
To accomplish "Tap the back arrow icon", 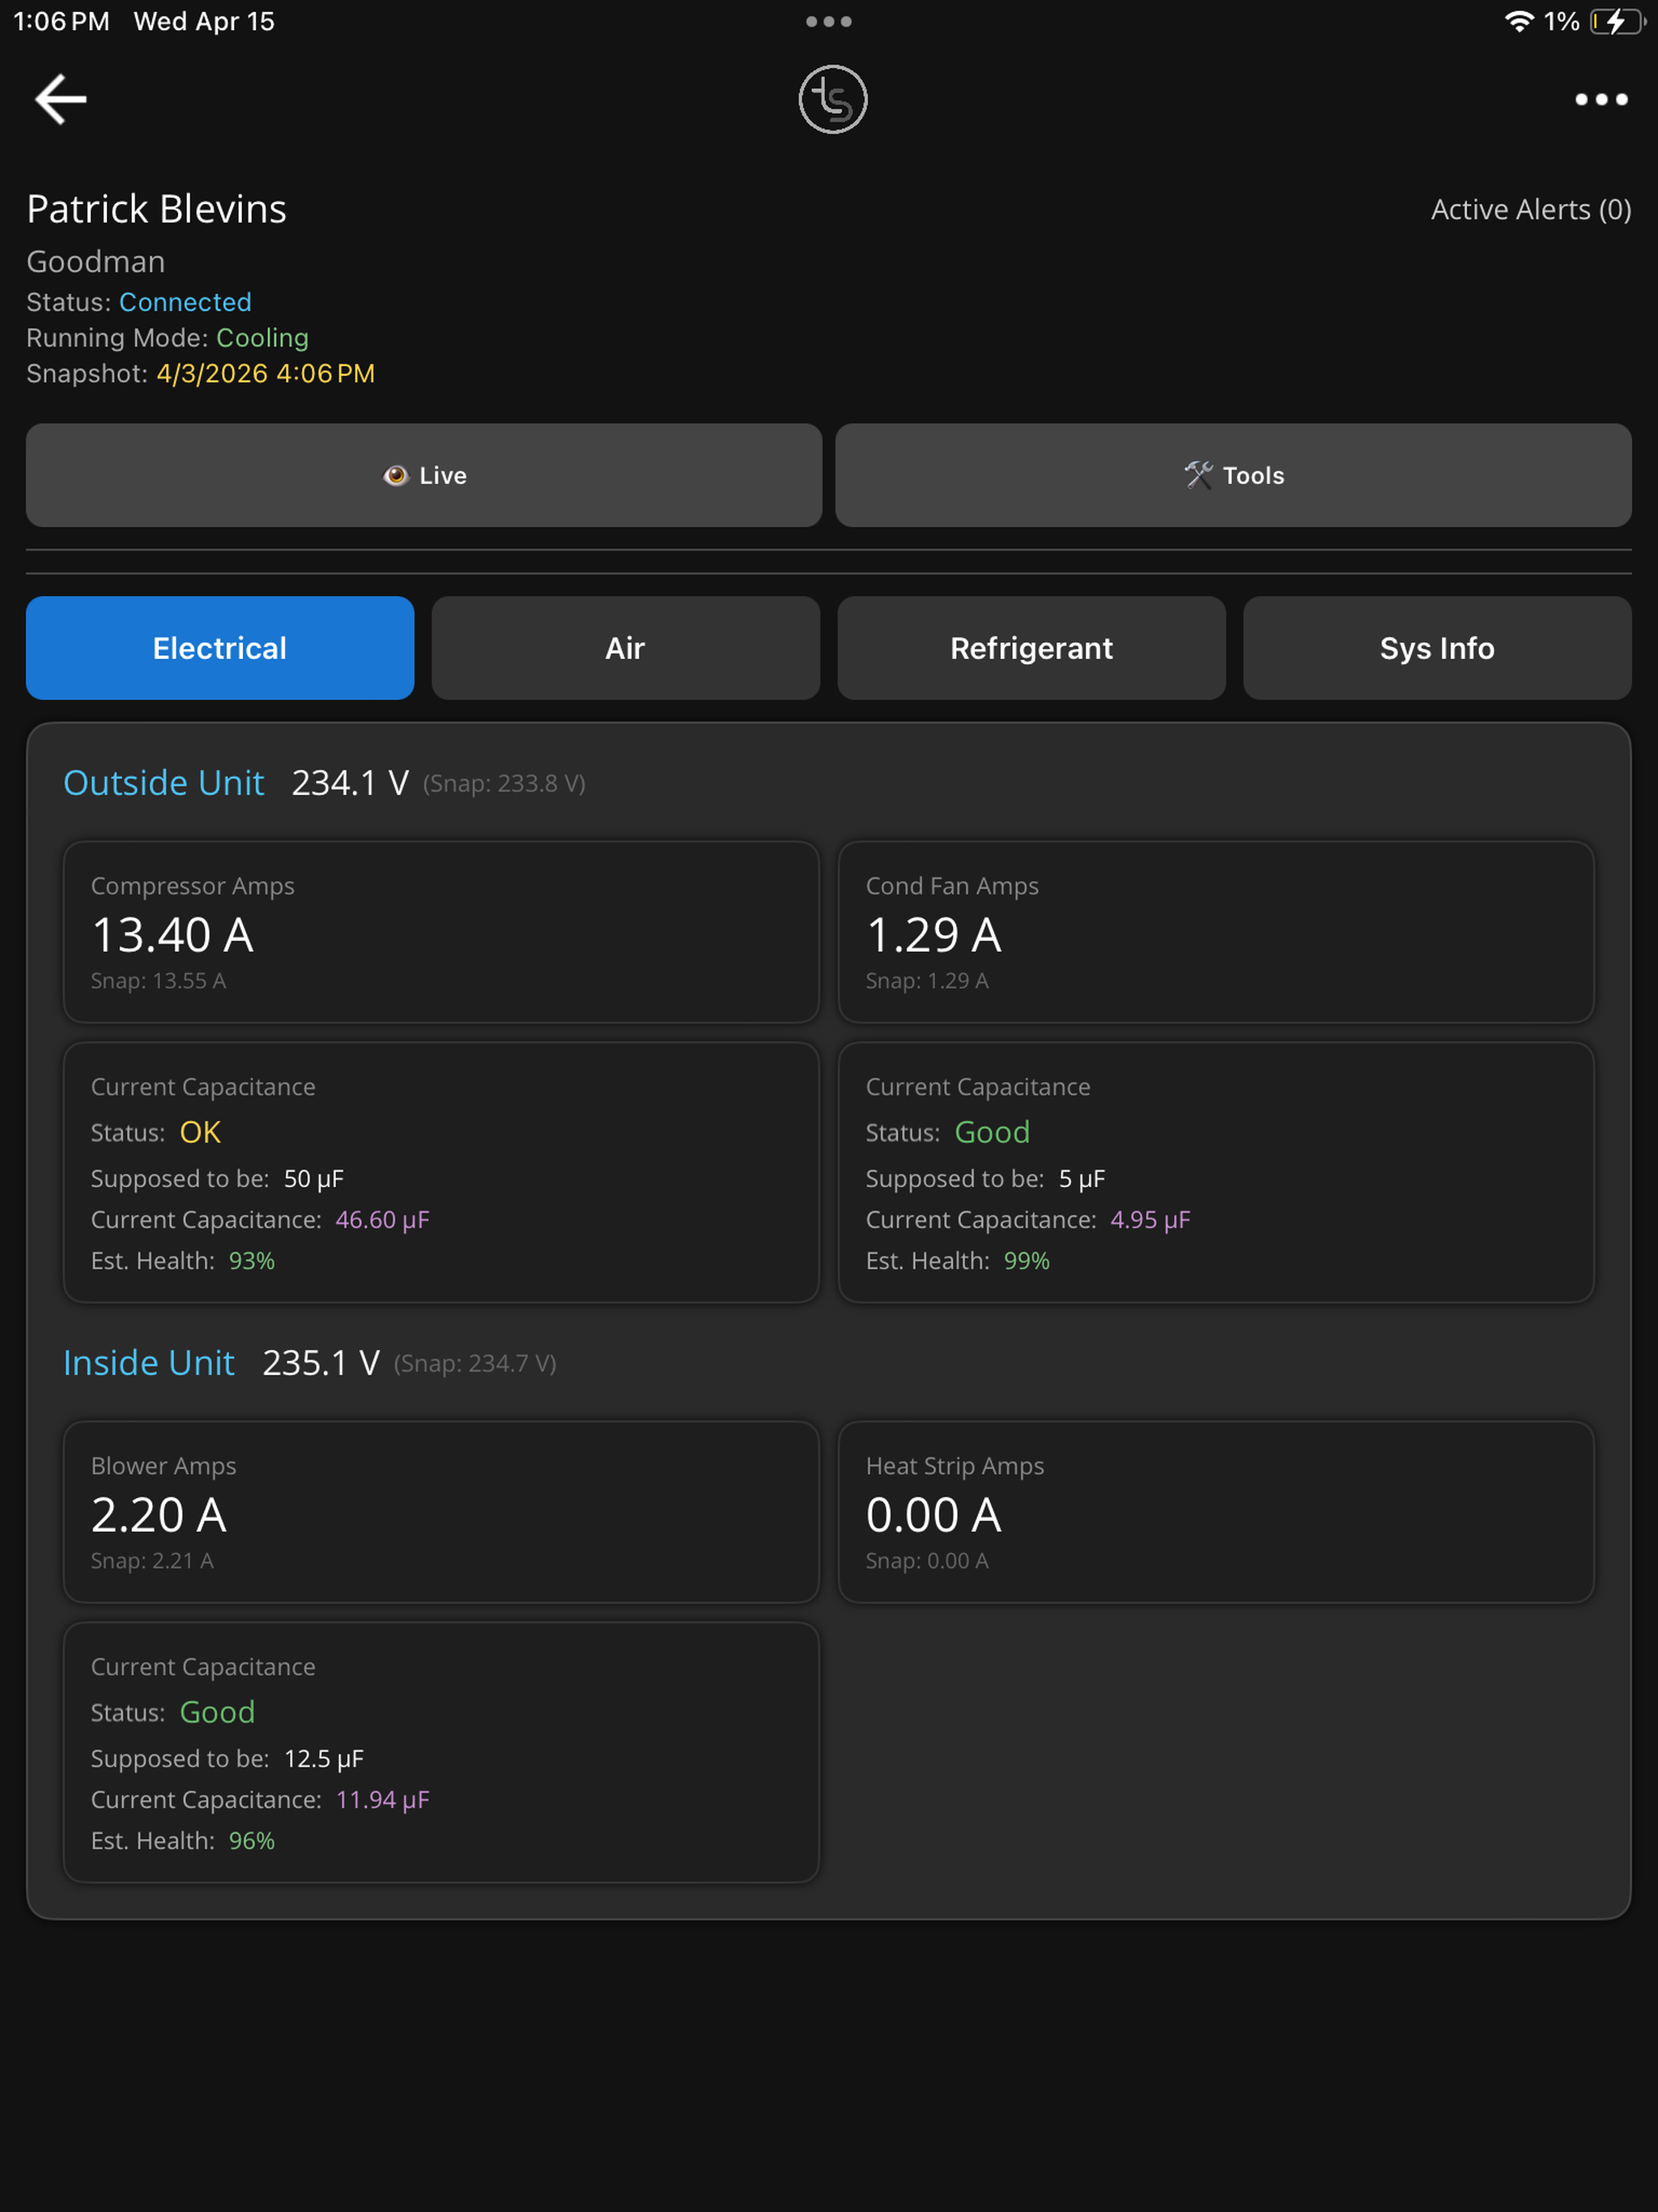I will tap(61, 99).
